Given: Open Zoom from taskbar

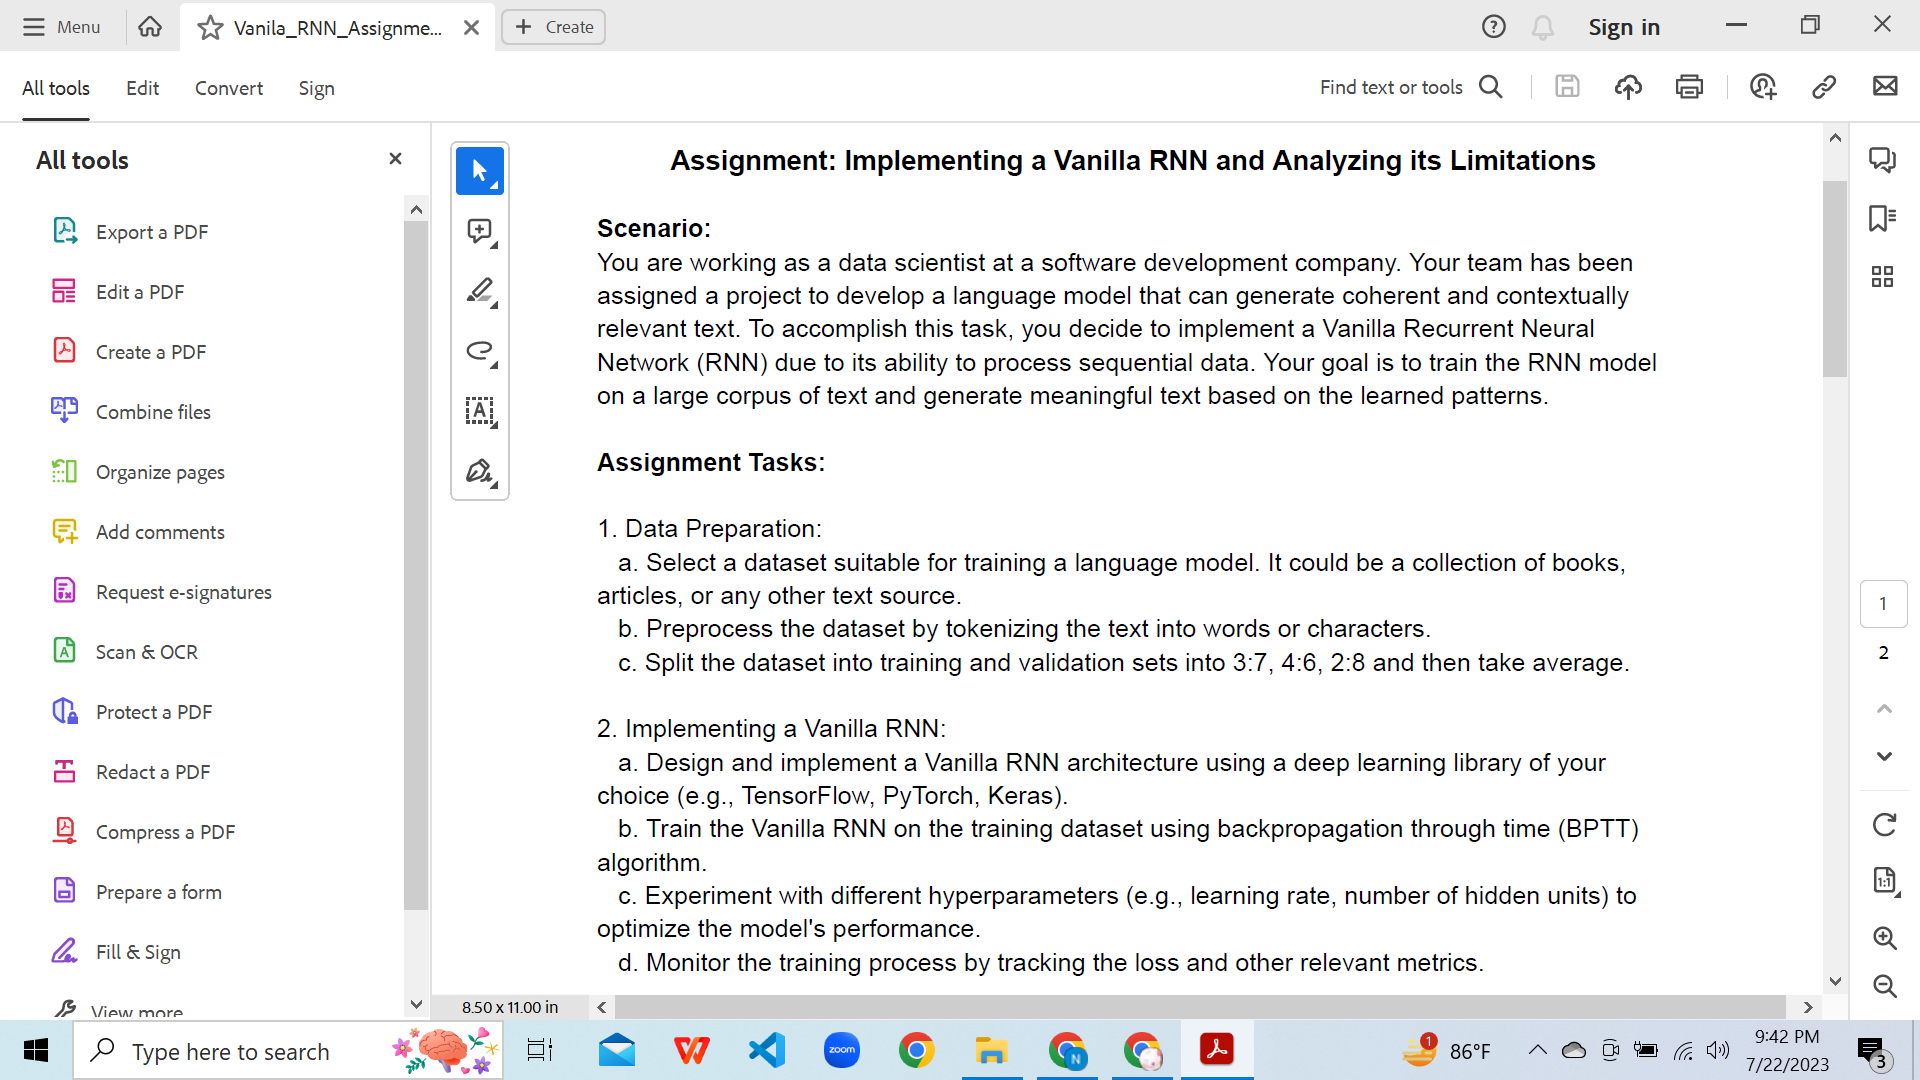Looking at the screenshot, I should tap(842, 1050).
